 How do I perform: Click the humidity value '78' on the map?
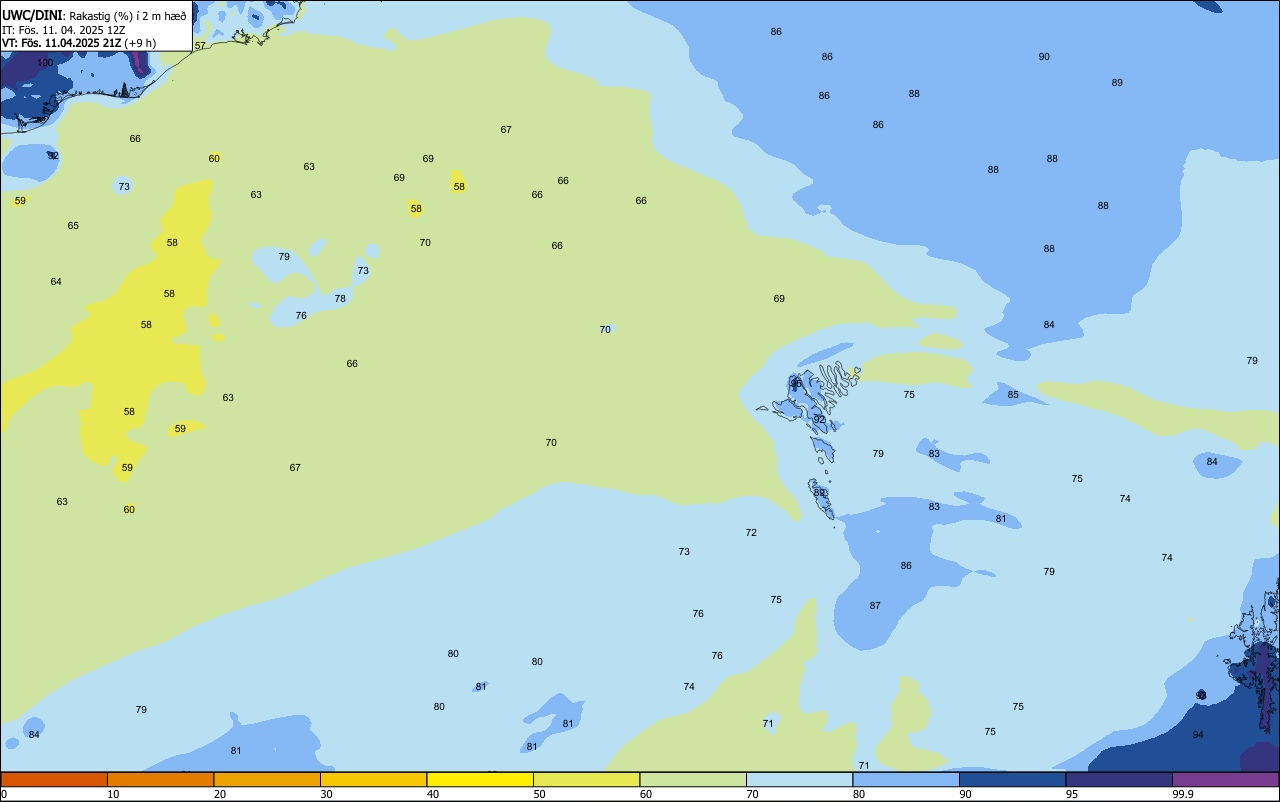pos(340,299)
